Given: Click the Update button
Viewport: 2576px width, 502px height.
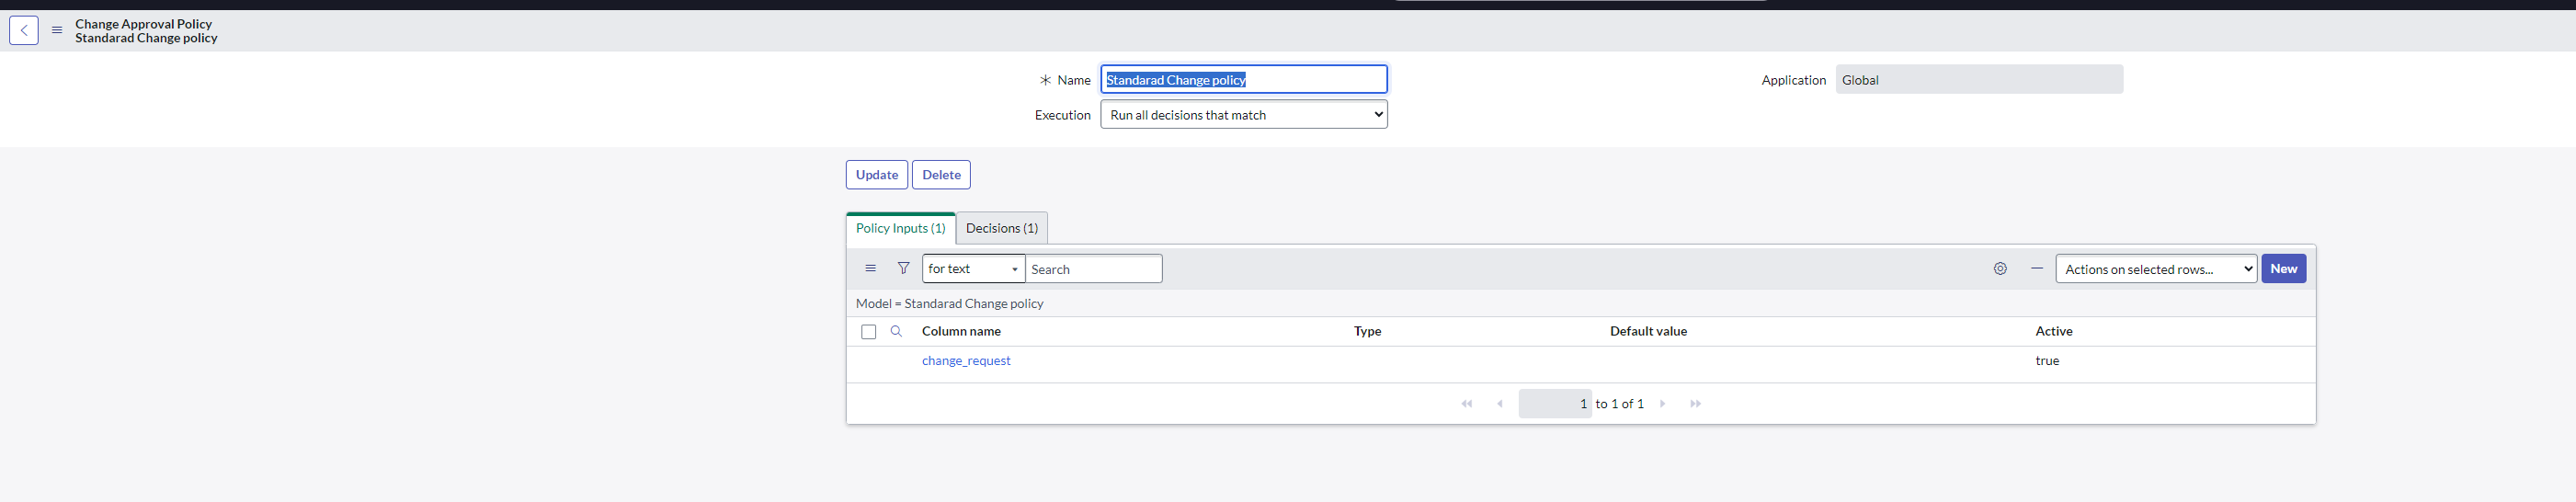Looking at the screenshot, I should [x=876, y=175].
